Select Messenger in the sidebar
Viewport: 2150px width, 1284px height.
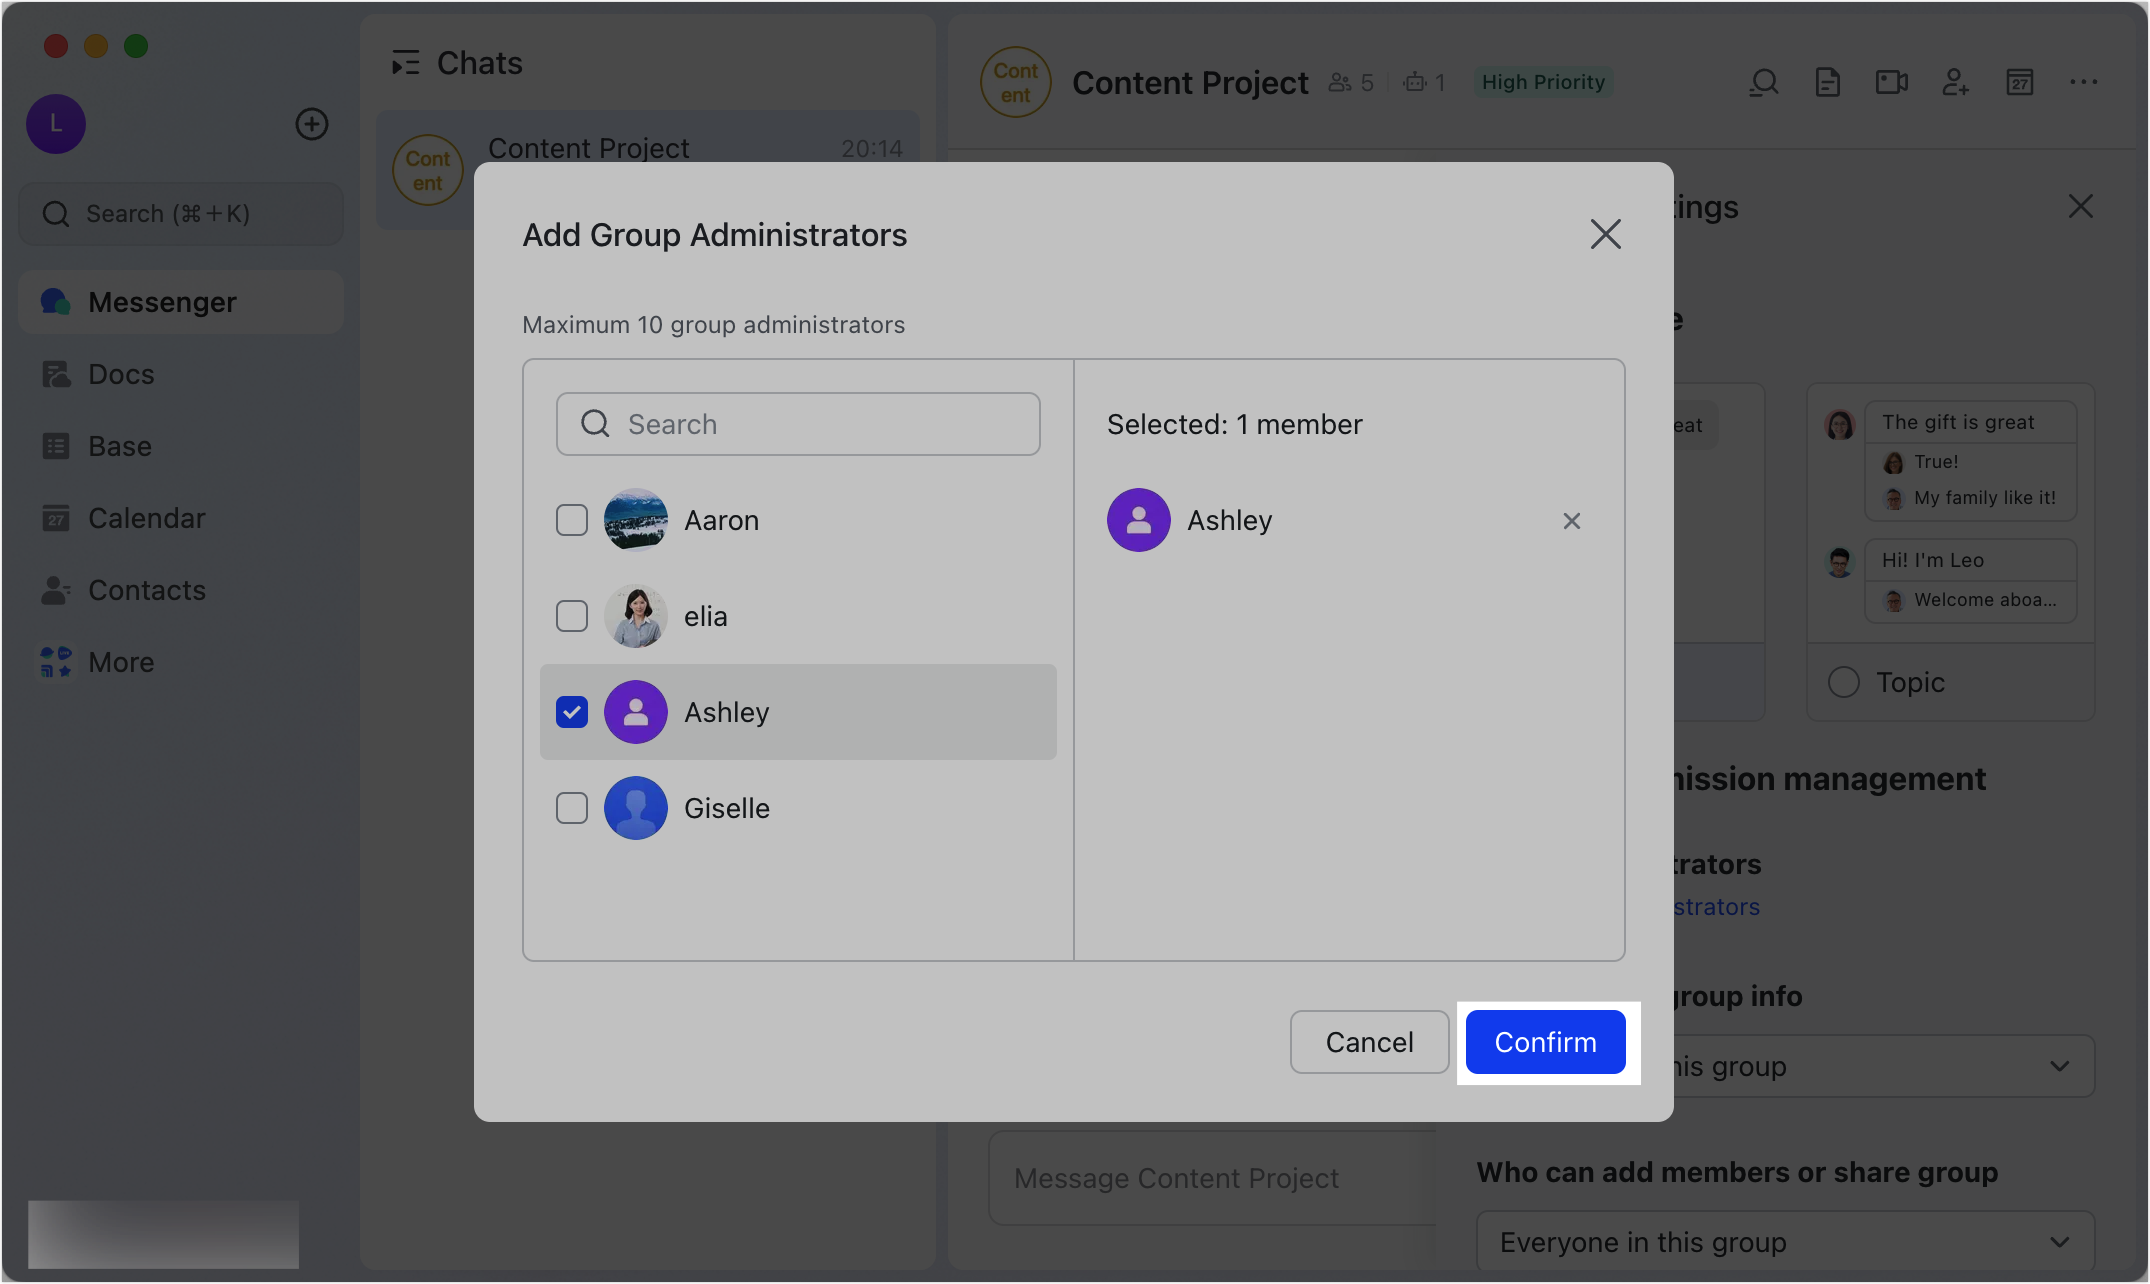coord(162,301)
